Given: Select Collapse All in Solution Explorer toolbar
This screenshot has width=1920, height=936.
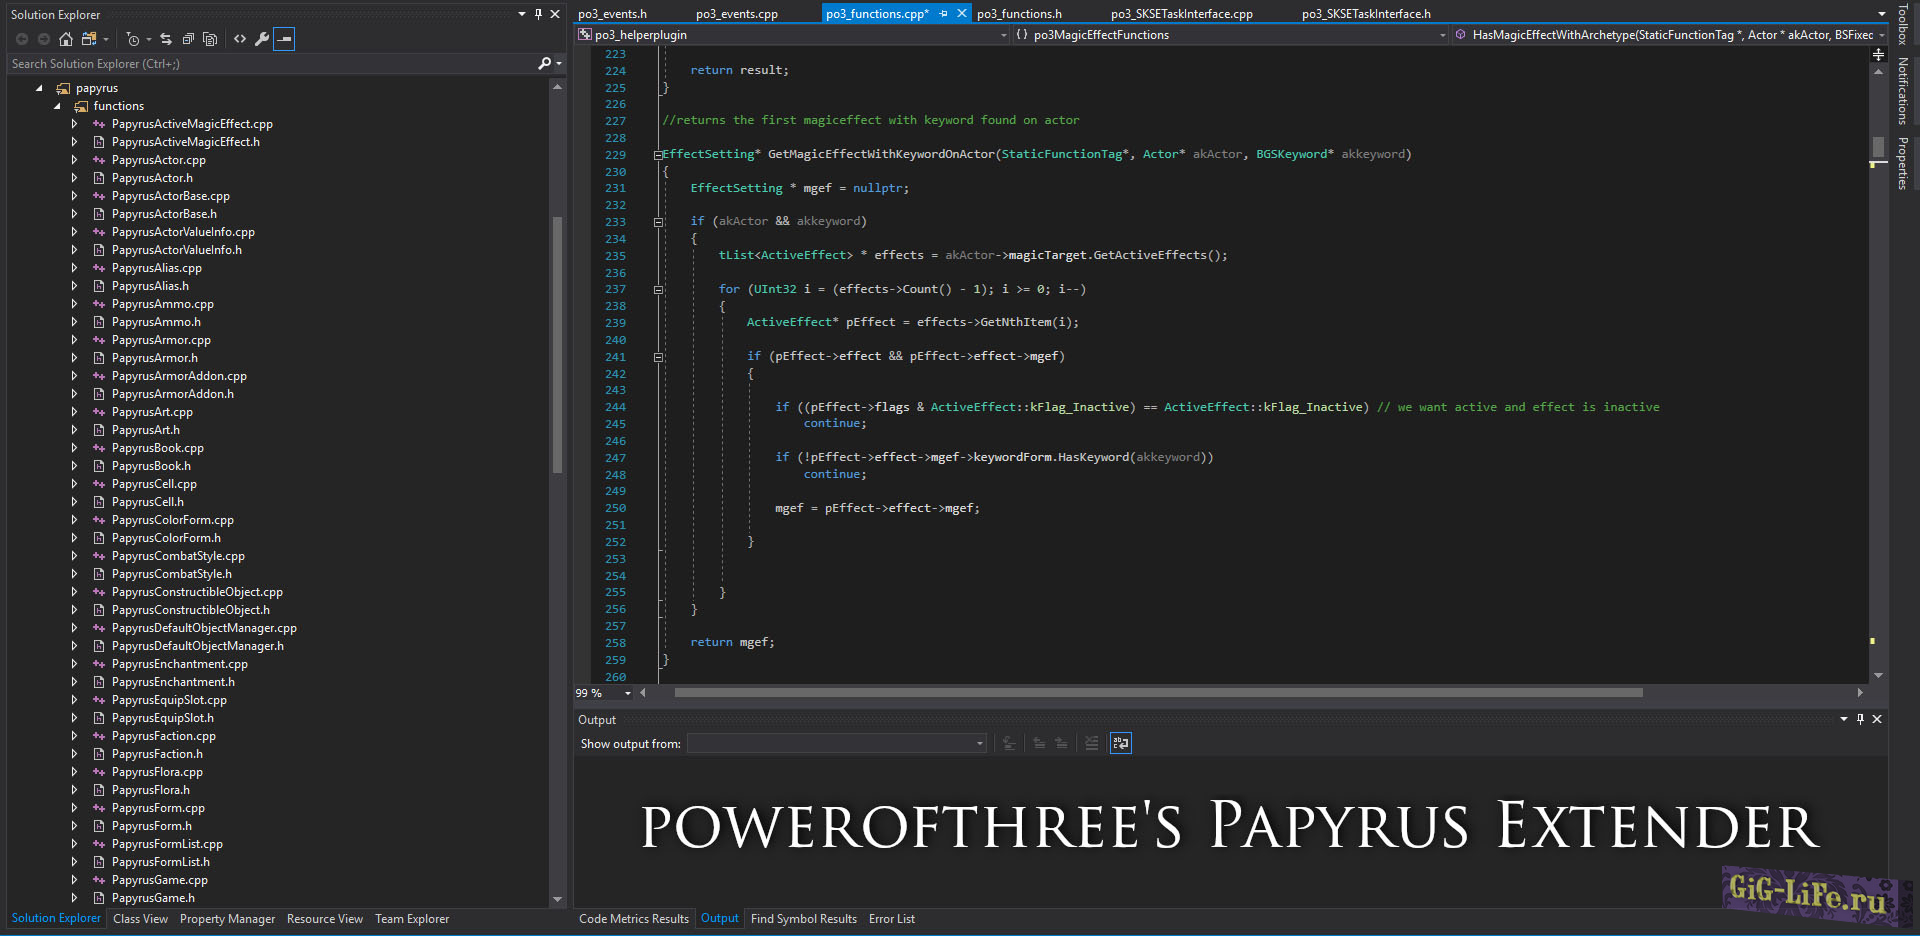Looking at the screenshot, I should [x=188, y=39].
